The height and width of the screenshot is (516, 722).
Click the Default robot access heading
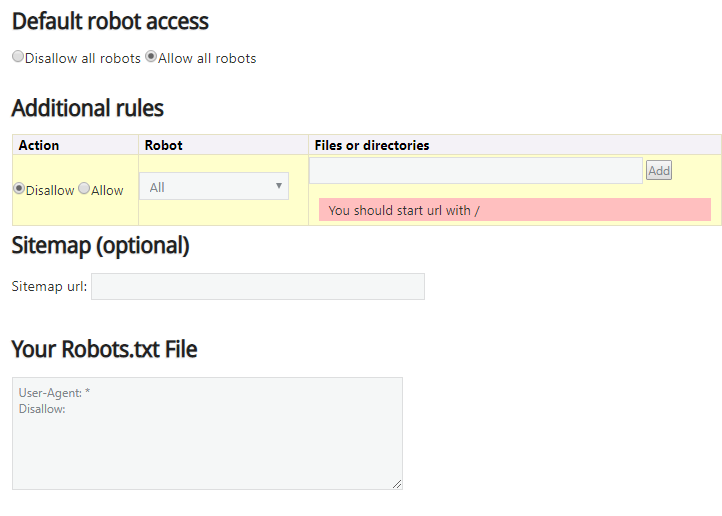(110, 21)
